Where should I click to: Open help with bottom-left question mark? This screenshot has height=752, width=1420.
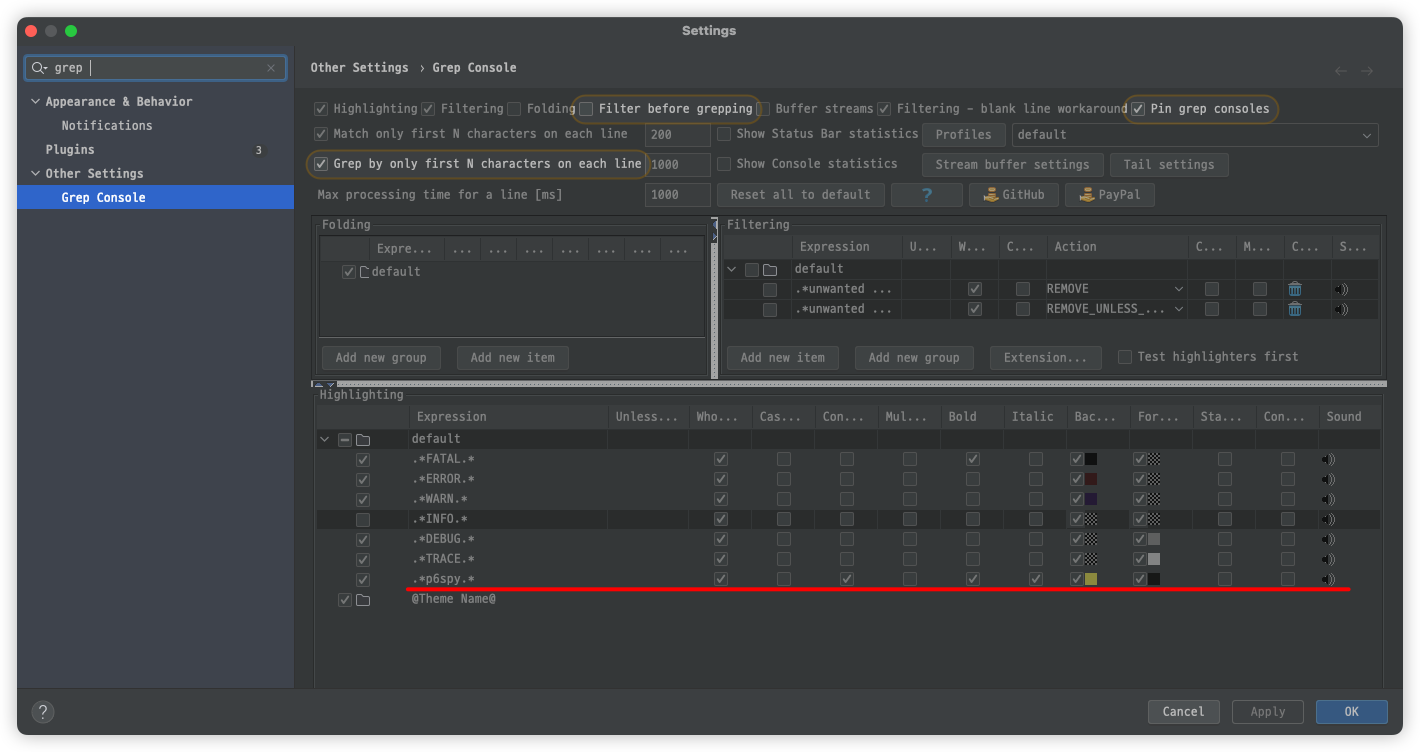pyautogui.click(x=42, y=712)
